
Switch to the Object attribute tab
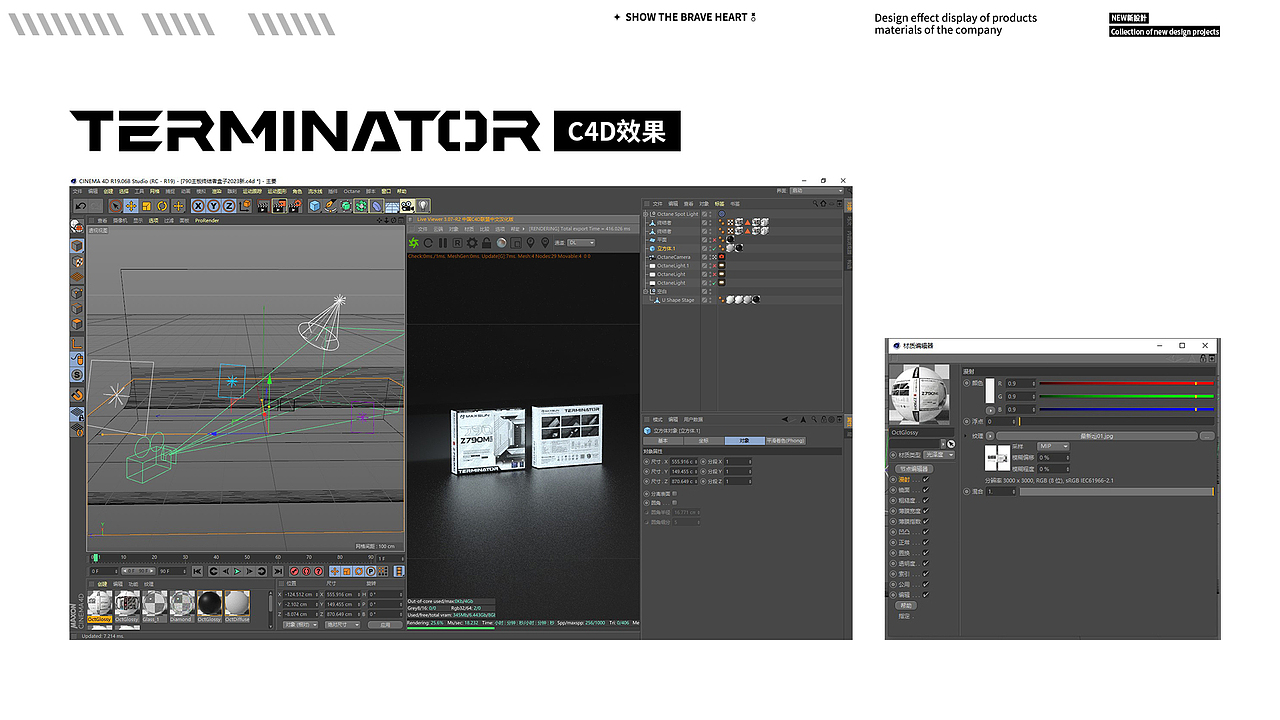click(x=744, y=440)
